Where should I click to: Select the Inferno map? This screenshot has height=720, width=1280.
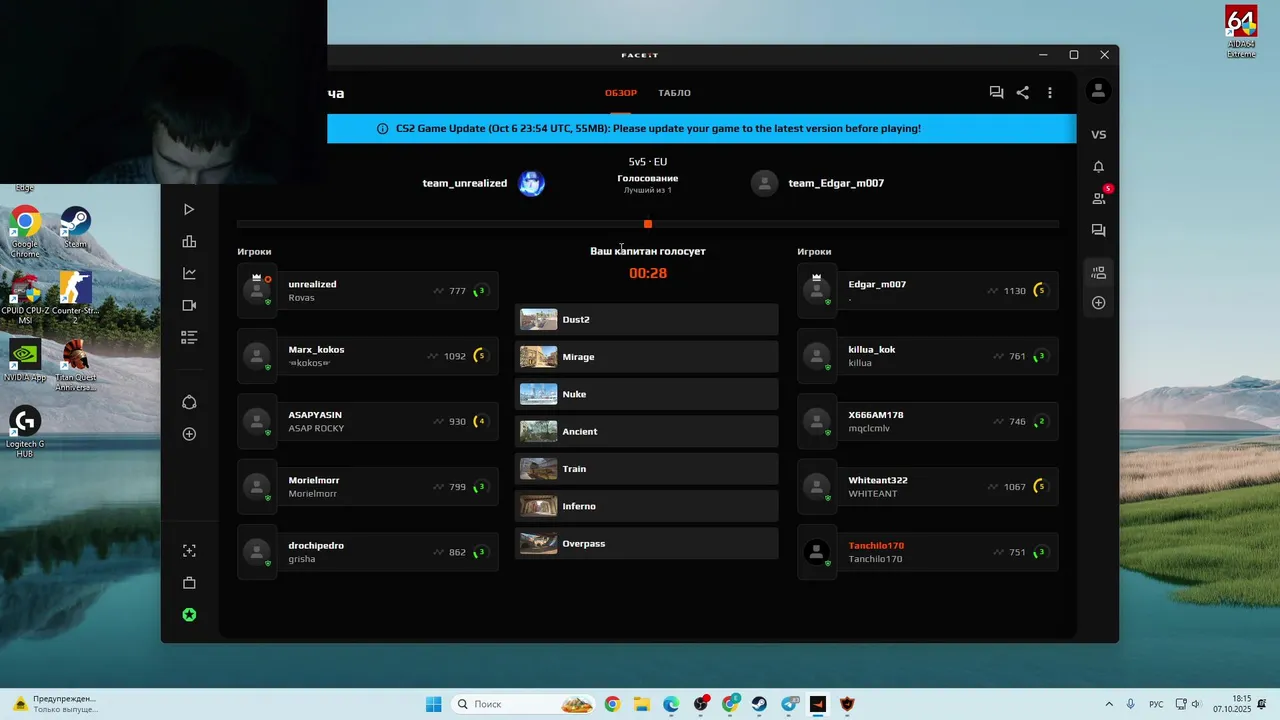pos(646,506)
